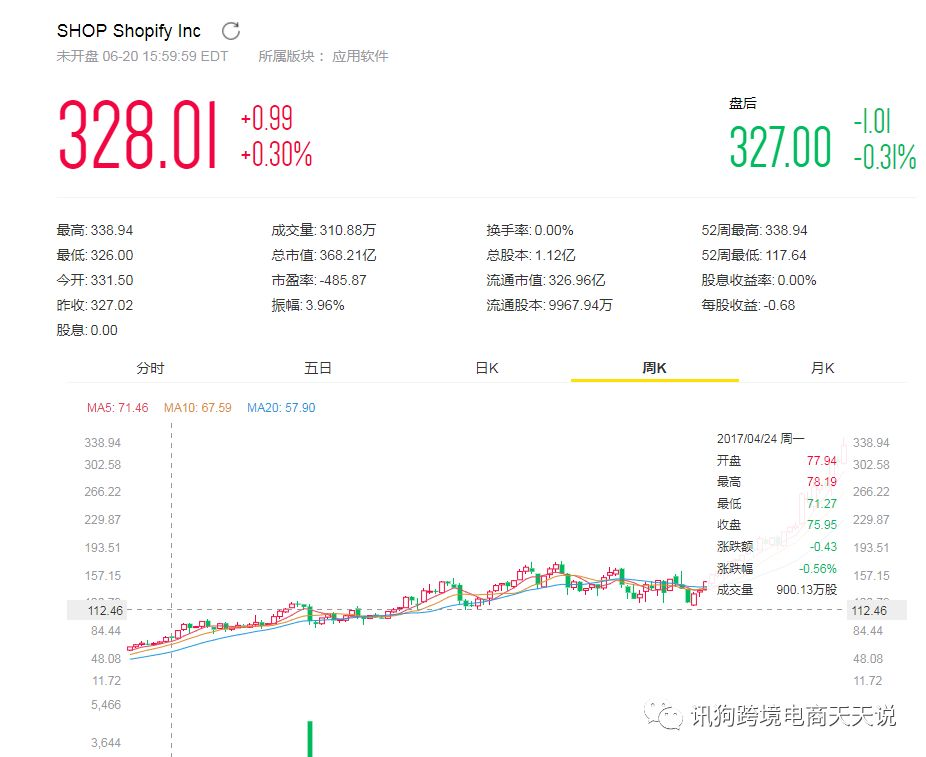926x757 pixels.
Task: Switch to the 分时 chart tab
Action: point(151,368)
